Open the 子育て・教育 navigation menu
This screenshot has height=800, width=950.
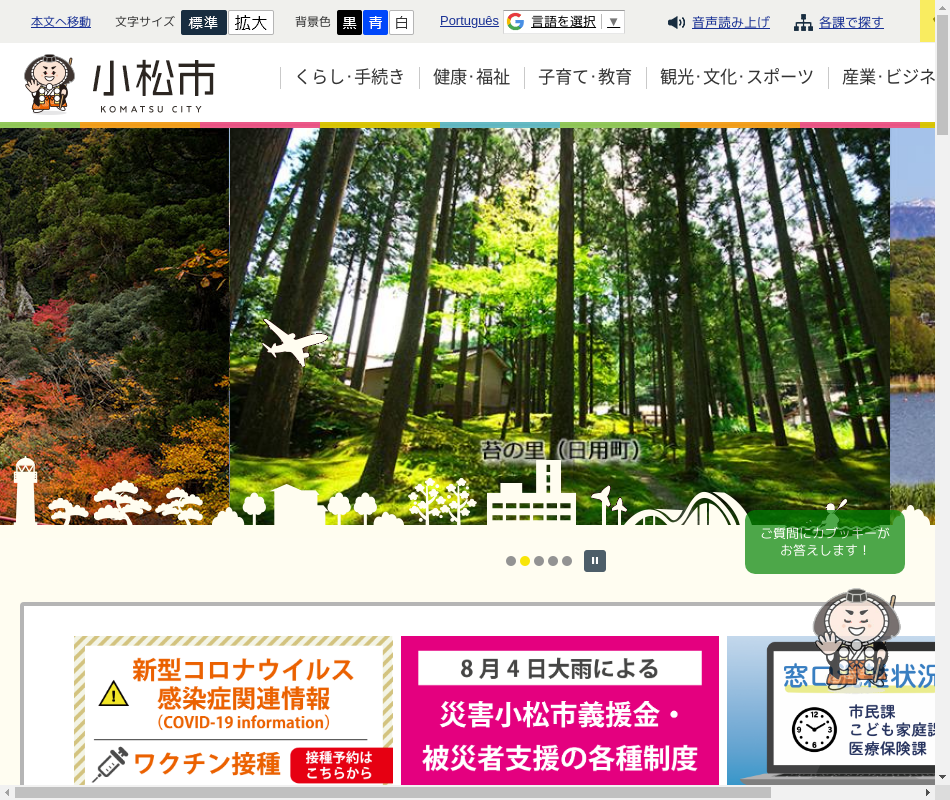pos(585,77)
